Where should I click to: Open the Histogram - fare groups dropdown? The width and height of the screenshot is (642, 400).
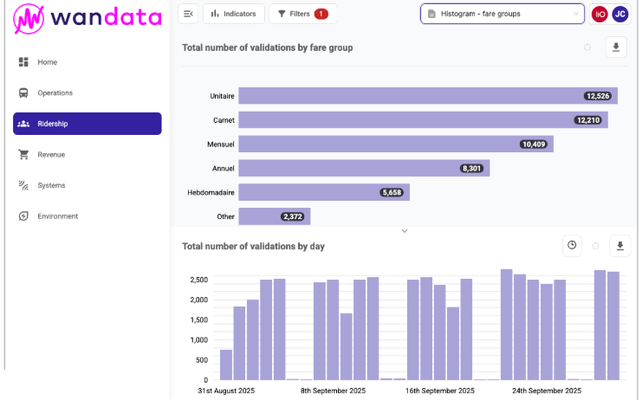click(x=502, y=14)
